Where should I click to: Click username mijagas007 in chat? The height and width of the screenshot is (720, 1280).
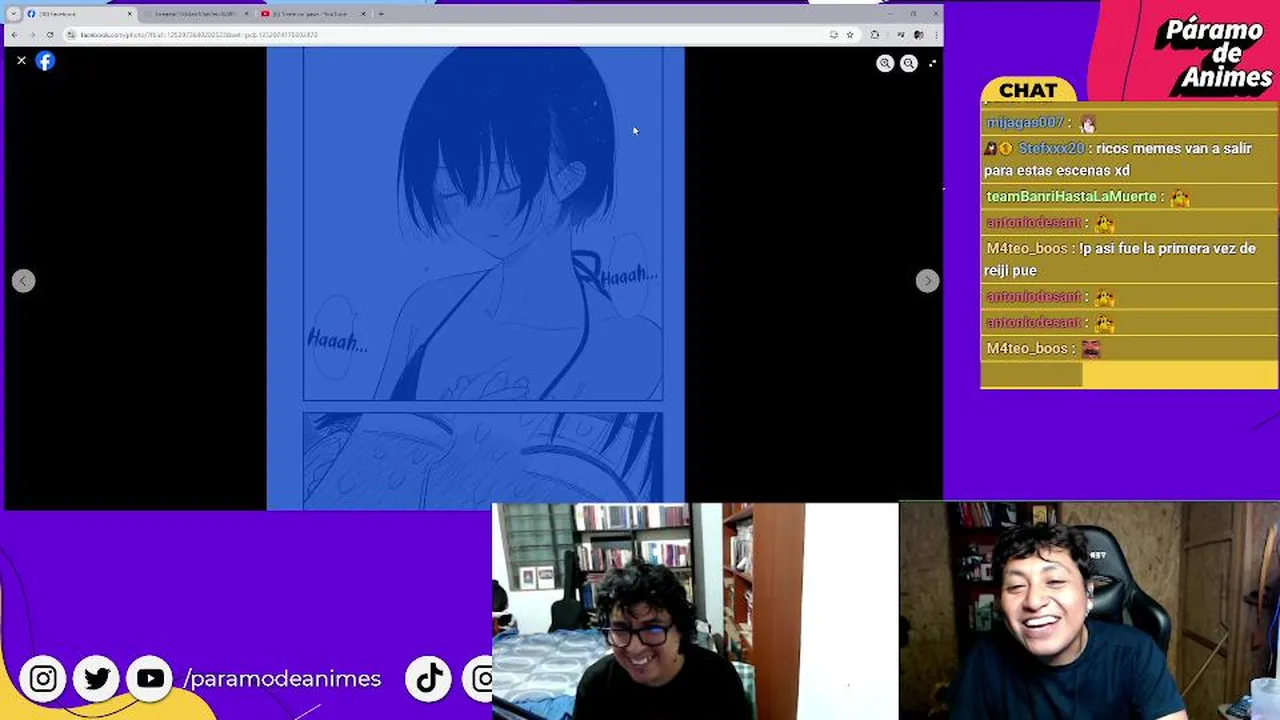click(x=1025, y=122)
